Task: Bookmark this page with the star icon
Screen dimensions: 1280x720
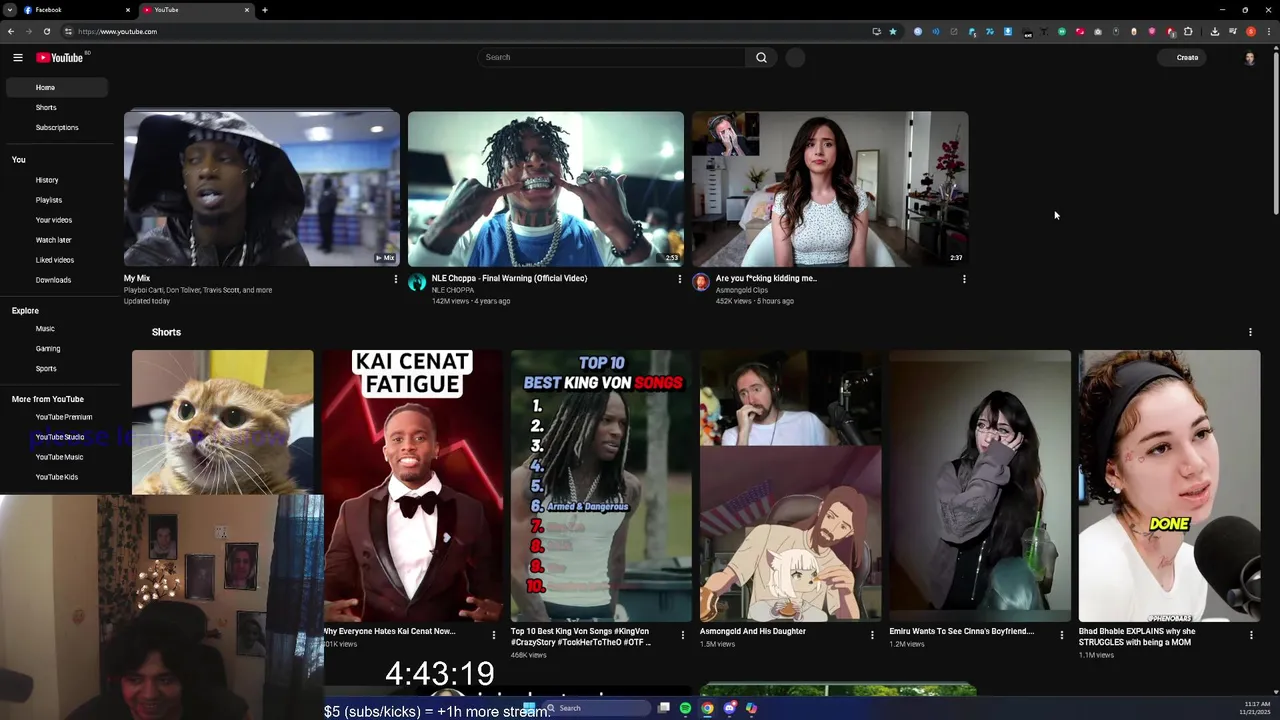Action: coord(893,31)
